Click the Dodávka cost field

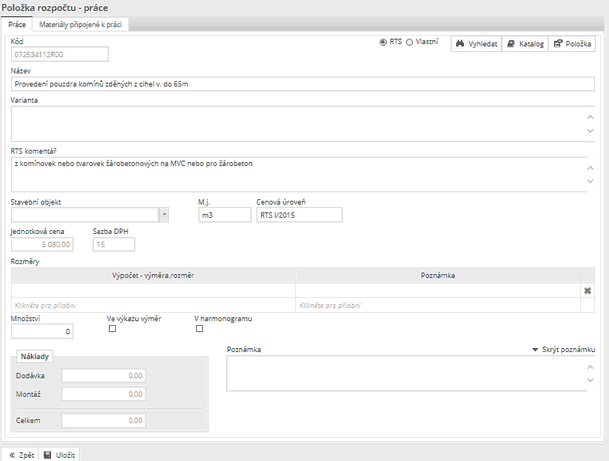(x=104, y=376)
